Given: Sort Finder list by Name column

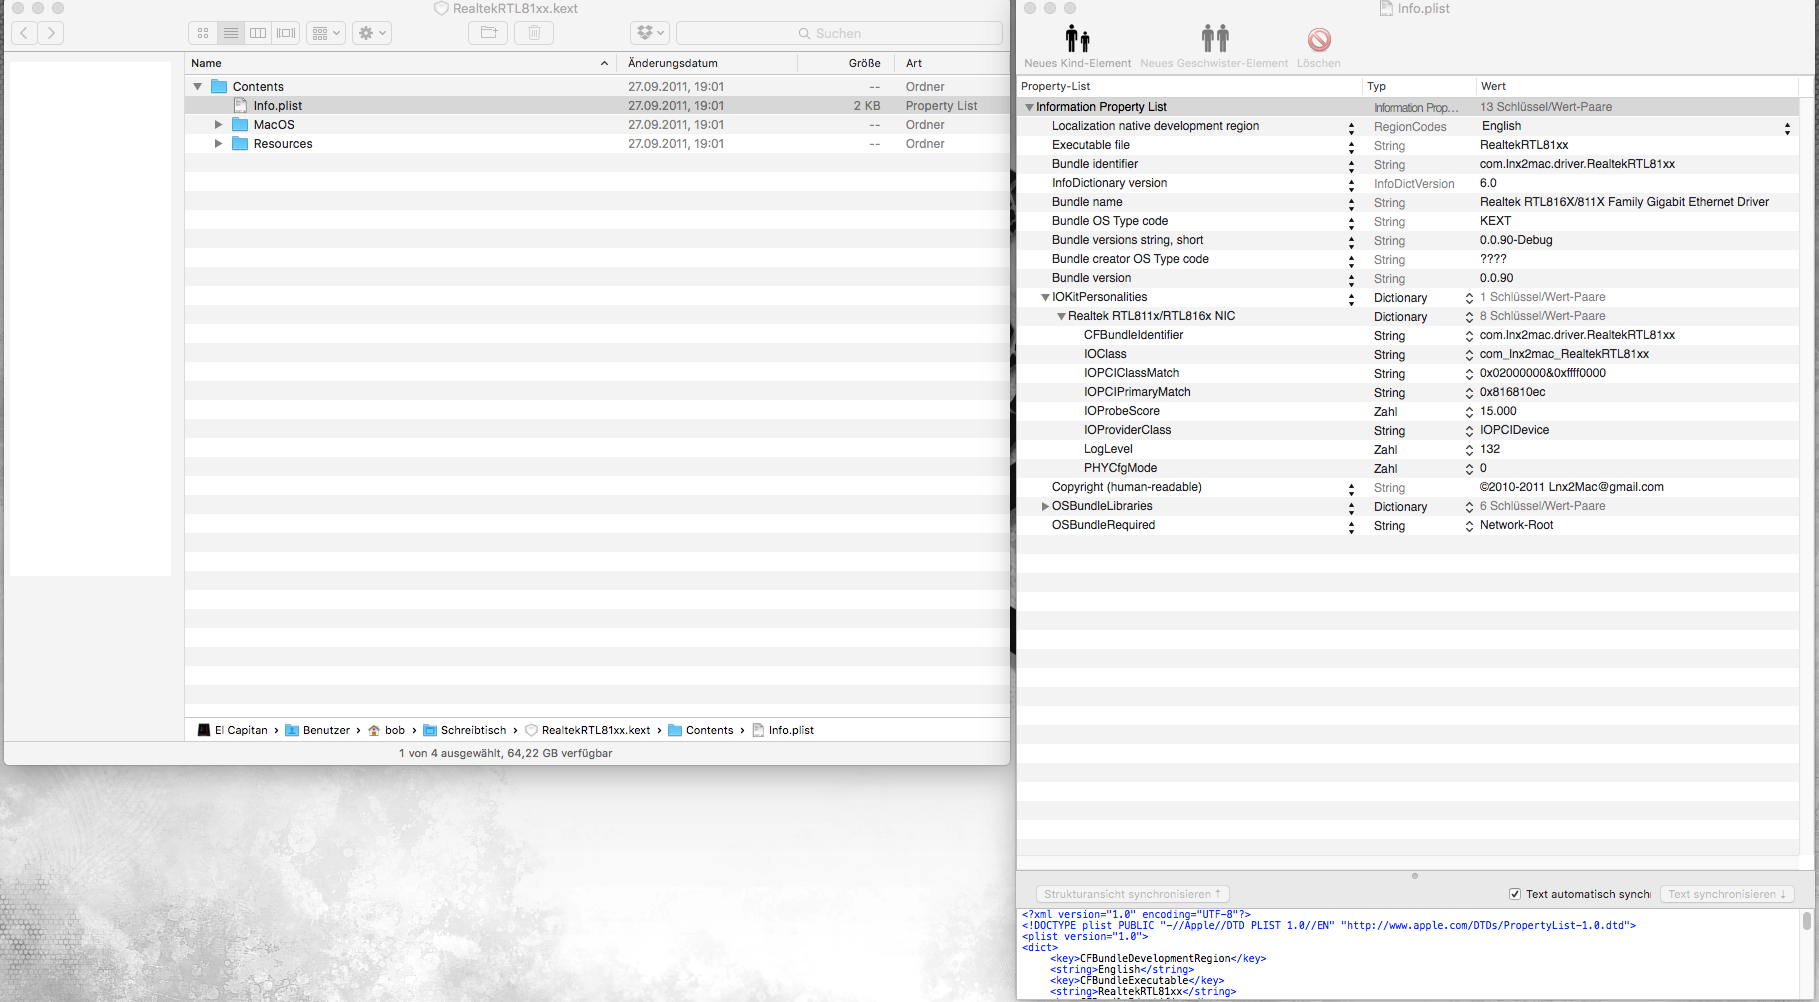Looking at the screenshot, I should [x=400, y=63].
